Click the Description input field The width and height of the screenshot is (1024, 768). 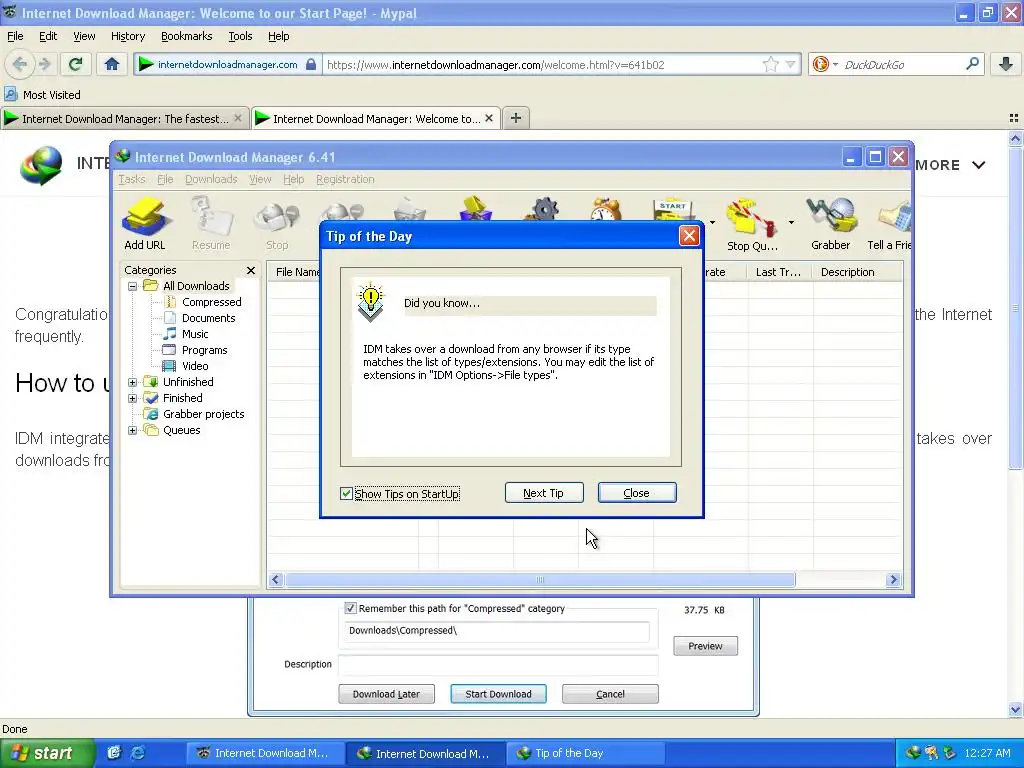click(498, 664)
